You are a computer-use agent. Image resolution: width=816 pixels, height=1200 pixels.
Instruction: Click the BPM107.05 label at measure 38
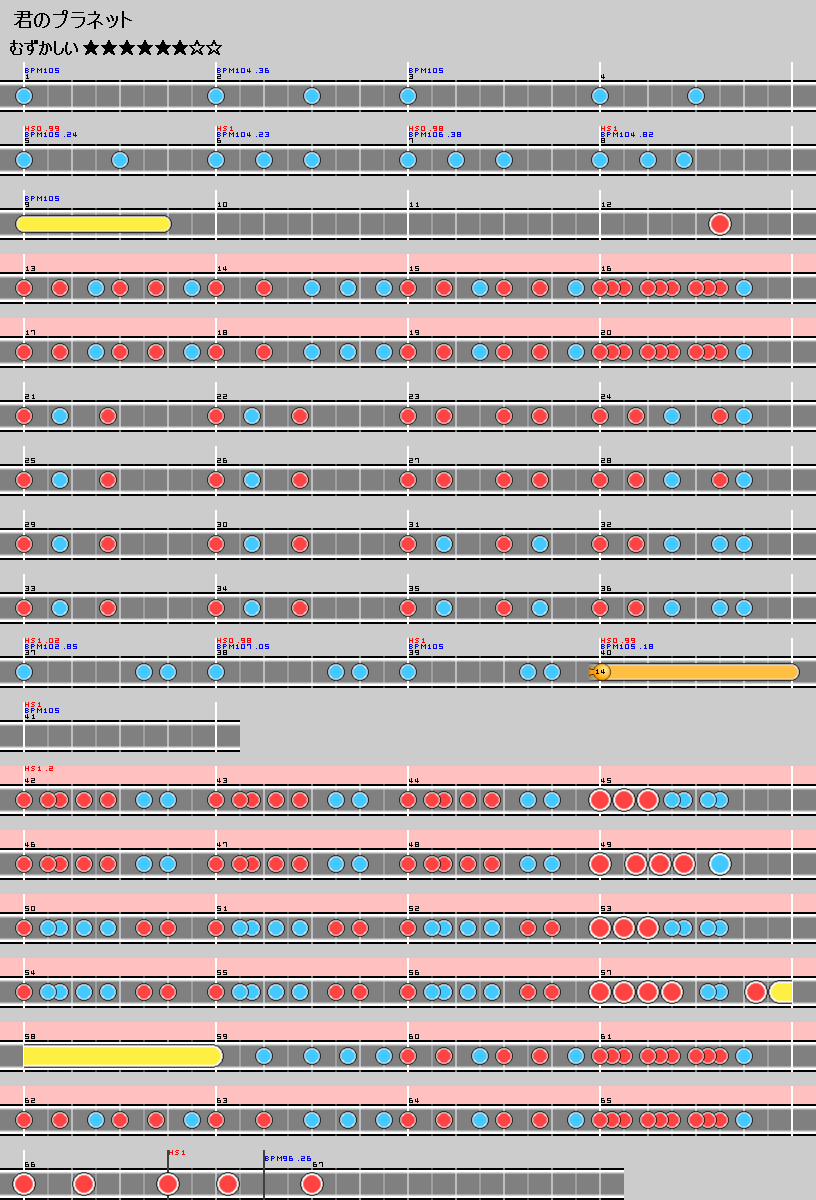(x=243, y=647)
